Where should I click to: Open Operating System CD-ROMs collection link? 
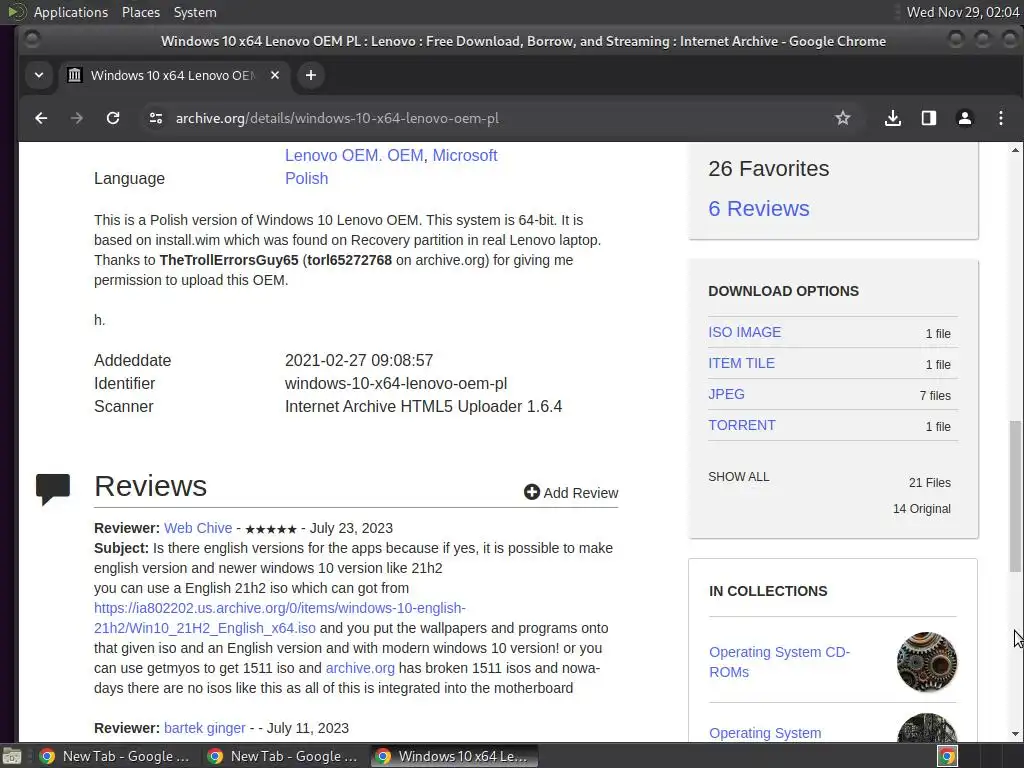779,662
